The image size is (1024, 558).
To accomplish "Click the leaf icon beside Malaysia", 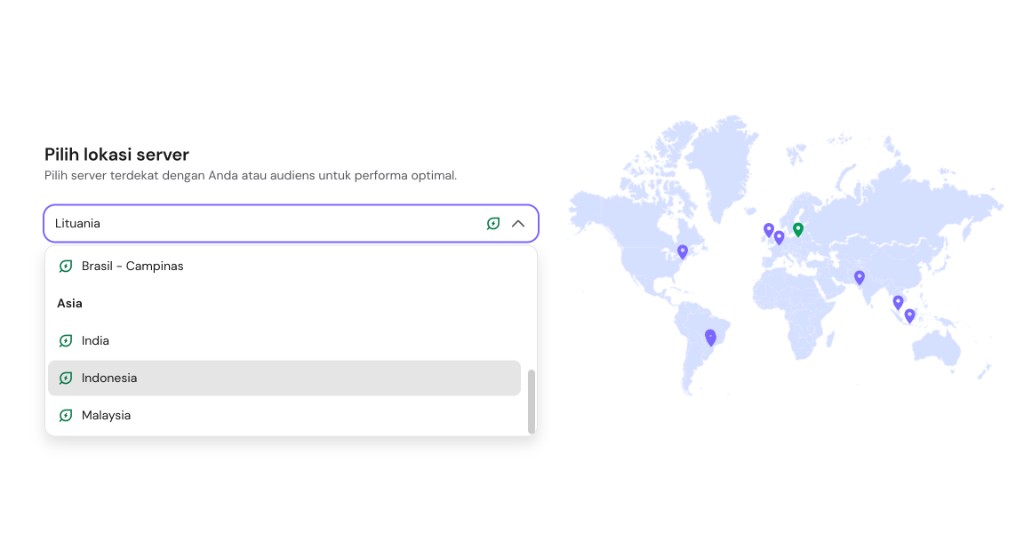I will (65, 415).
